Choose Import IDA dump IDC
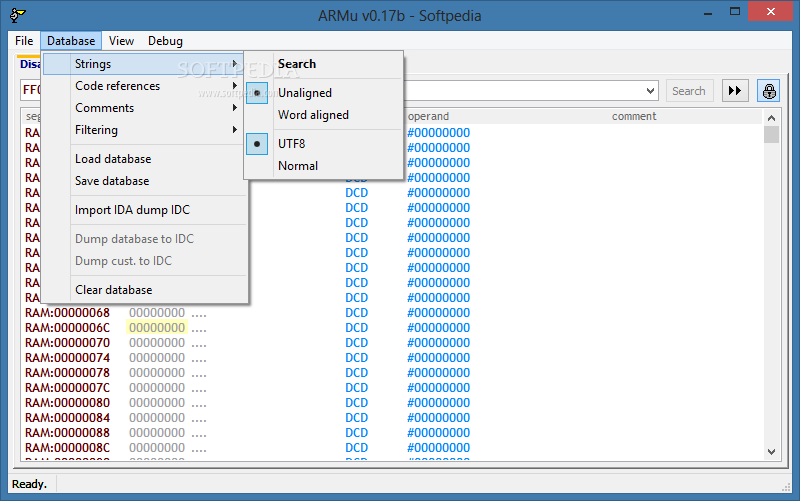The image size is (800, 501). (143, 210)
